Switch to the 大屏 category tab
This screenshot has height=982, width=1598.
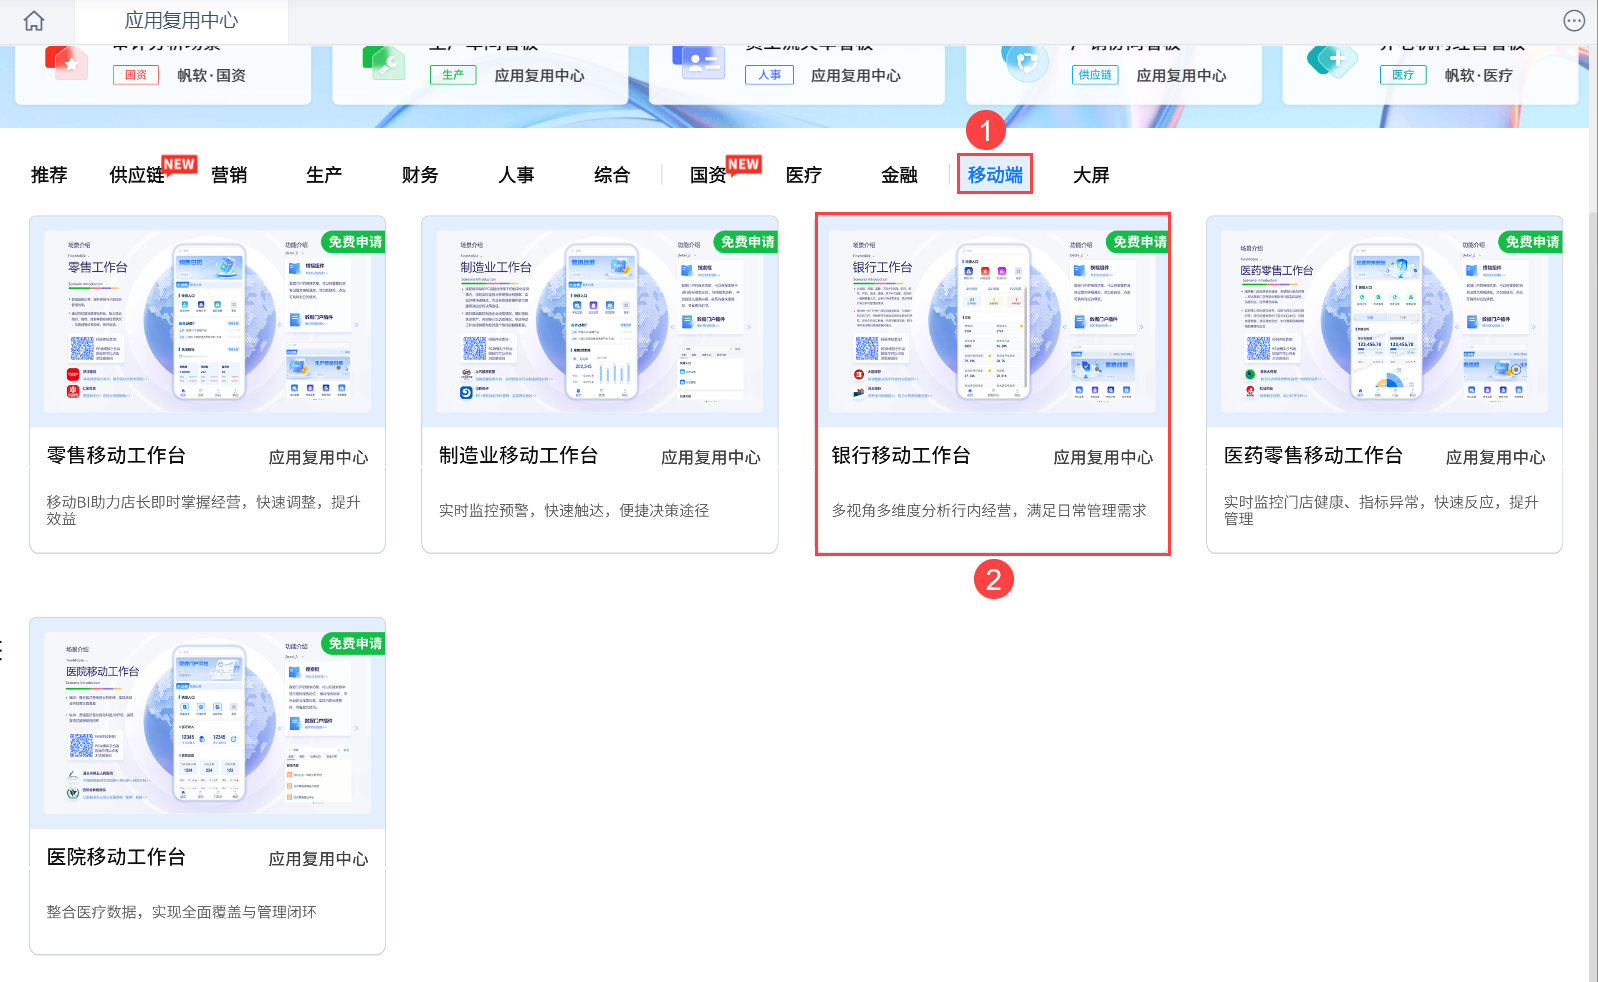(x=1091, y=175)
